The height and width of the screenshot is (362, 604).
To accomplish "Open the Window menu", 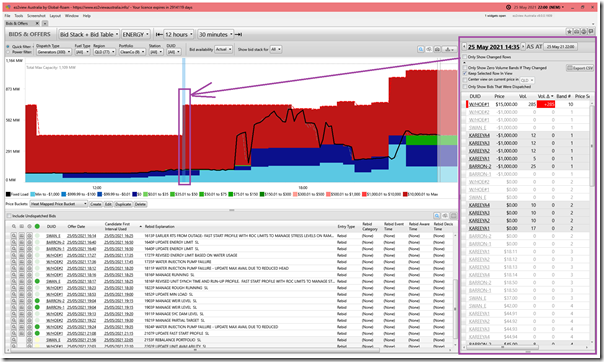I will [x=72, y=16].
